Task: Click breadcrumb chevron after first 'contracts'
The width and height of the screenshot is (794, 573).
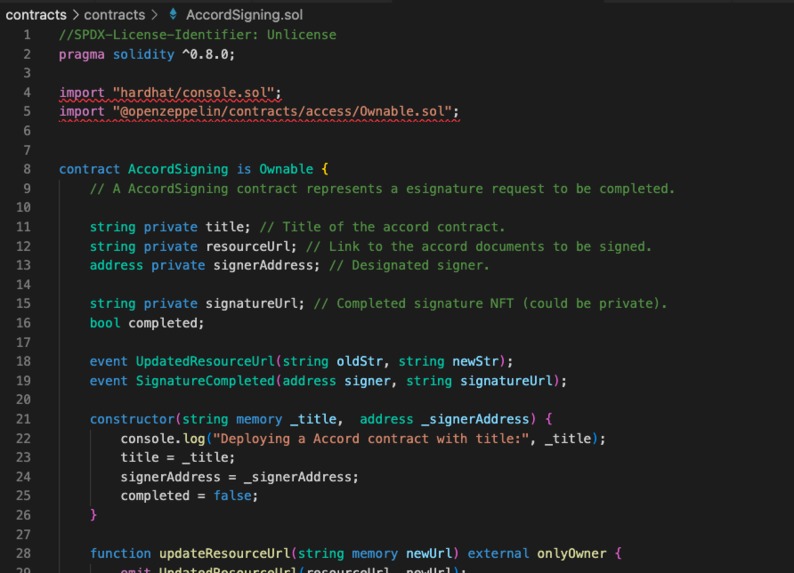Action: [x=75, y=15]
